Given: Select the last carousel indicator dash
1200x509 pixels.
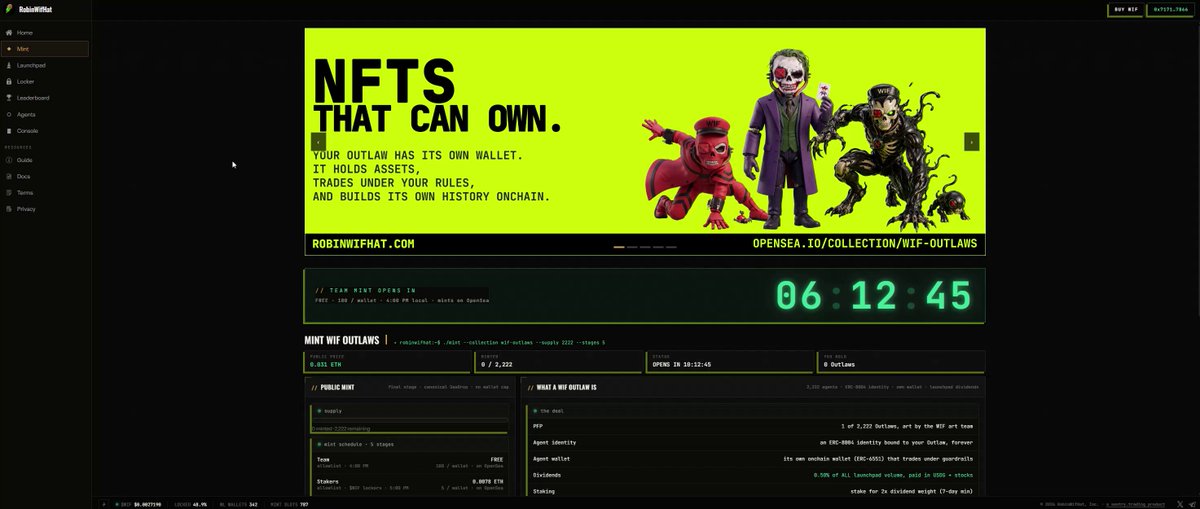Looking at the screenshot, I should (671, 247).
